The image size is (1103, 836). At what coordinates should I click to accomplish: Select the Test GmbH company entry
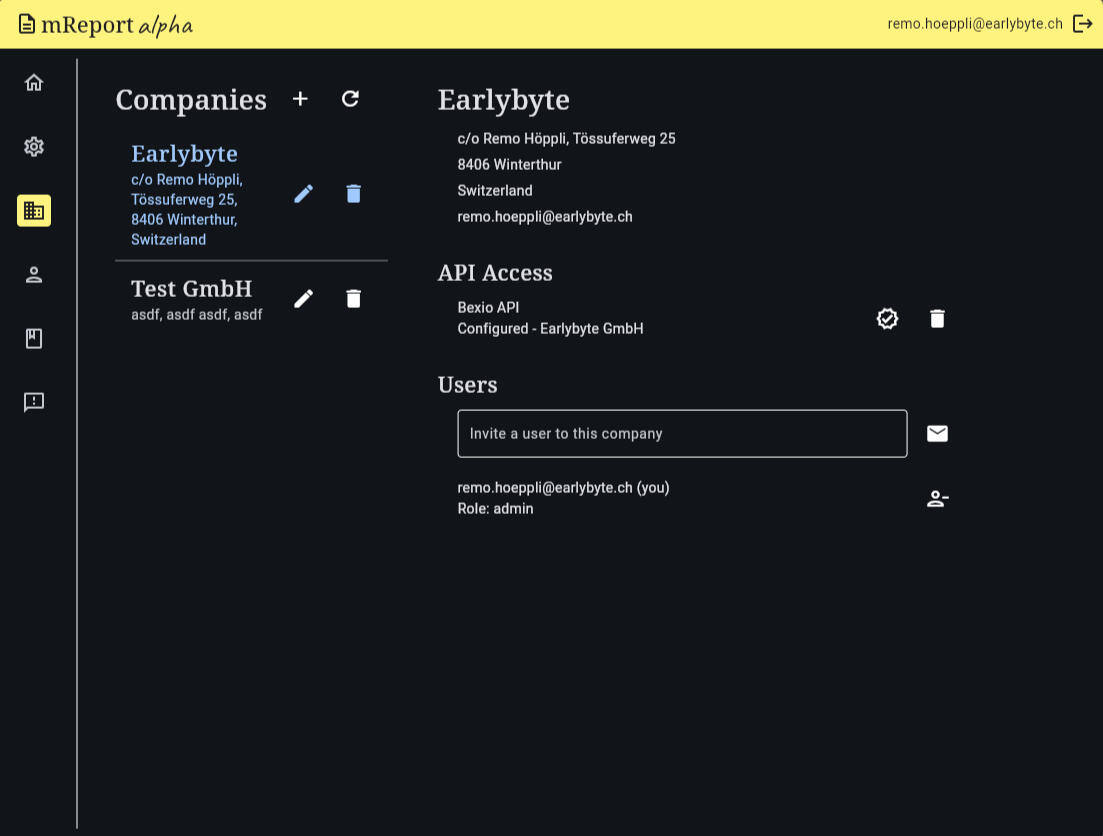coord(191,288)
